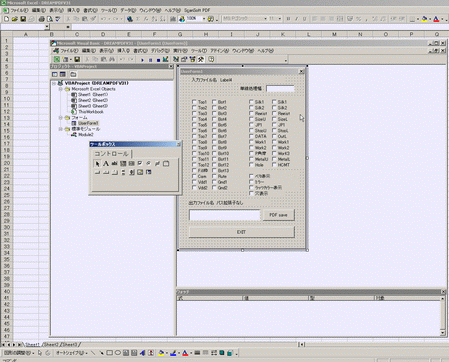Click the View Microsoft Excel icon

(57, 59)
